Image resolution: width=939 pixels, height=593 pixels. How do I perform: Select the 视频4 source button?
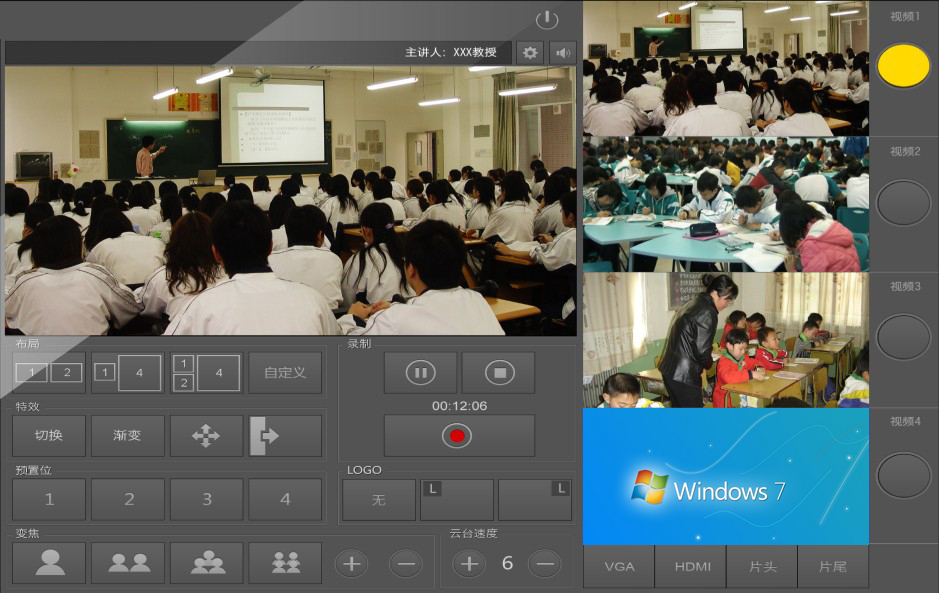coord(903,473)
